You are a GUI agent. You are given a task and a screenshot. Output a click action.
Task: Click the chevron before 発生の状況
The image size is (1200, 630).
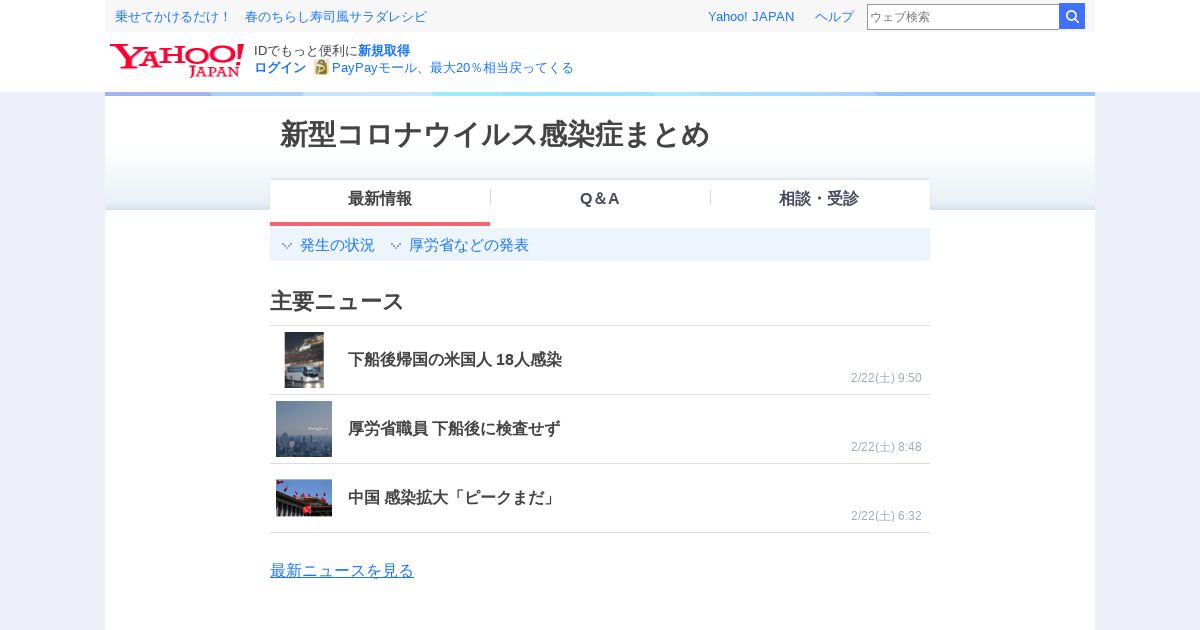point(287,246)
